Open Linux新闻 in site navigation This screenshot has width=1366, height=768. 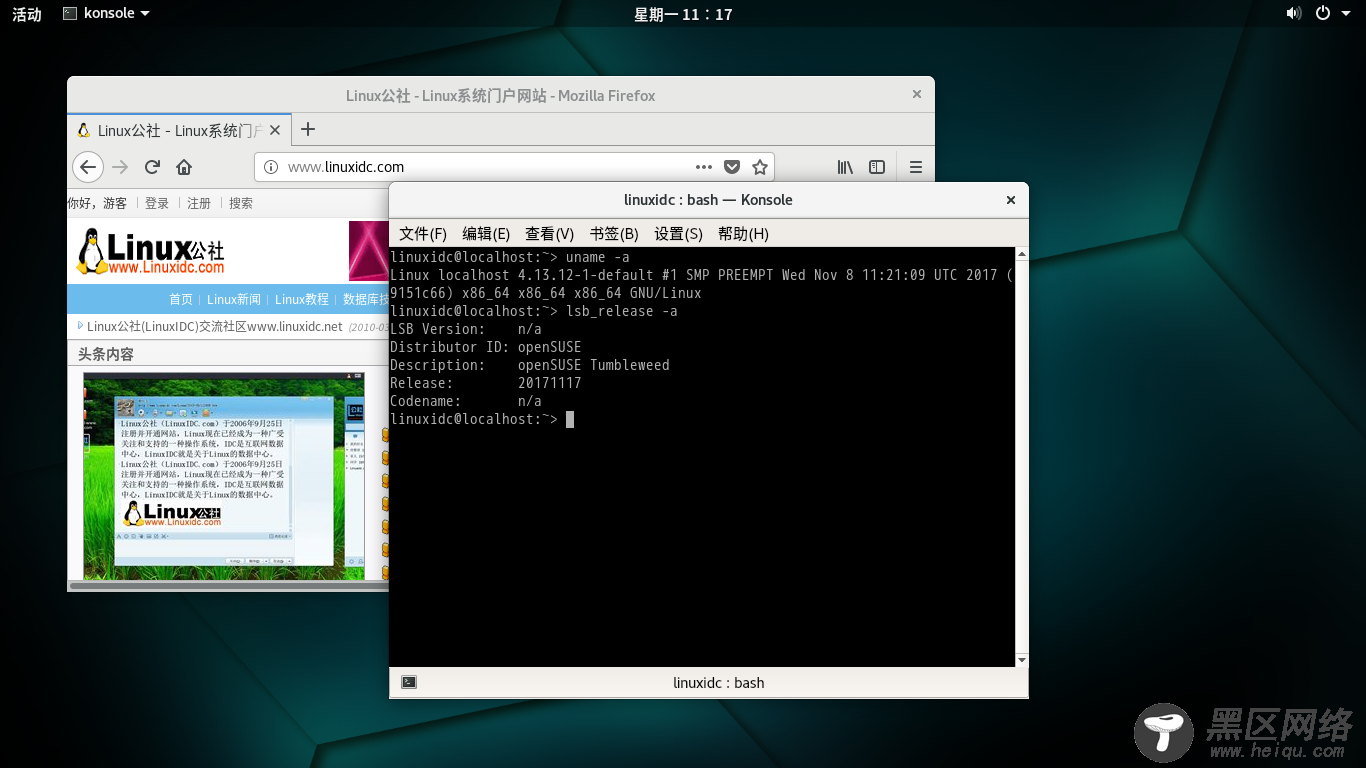[x=234, y=299]
